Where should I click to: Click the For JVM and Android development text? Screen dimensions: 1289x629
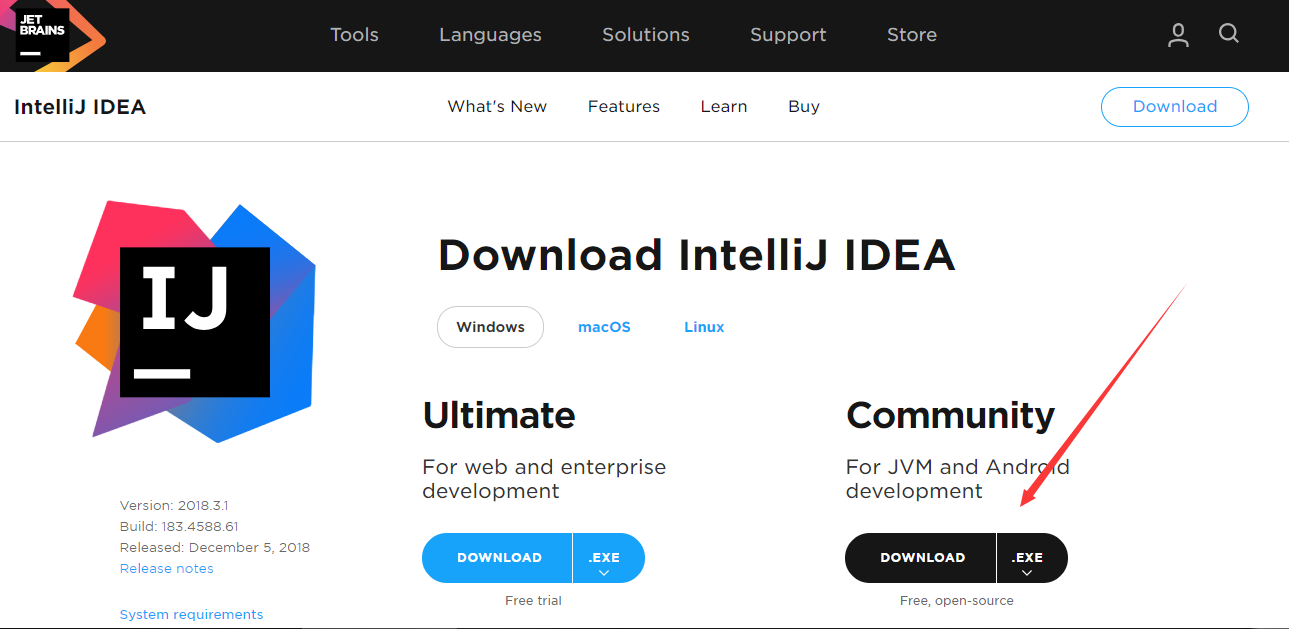[958, 479]
